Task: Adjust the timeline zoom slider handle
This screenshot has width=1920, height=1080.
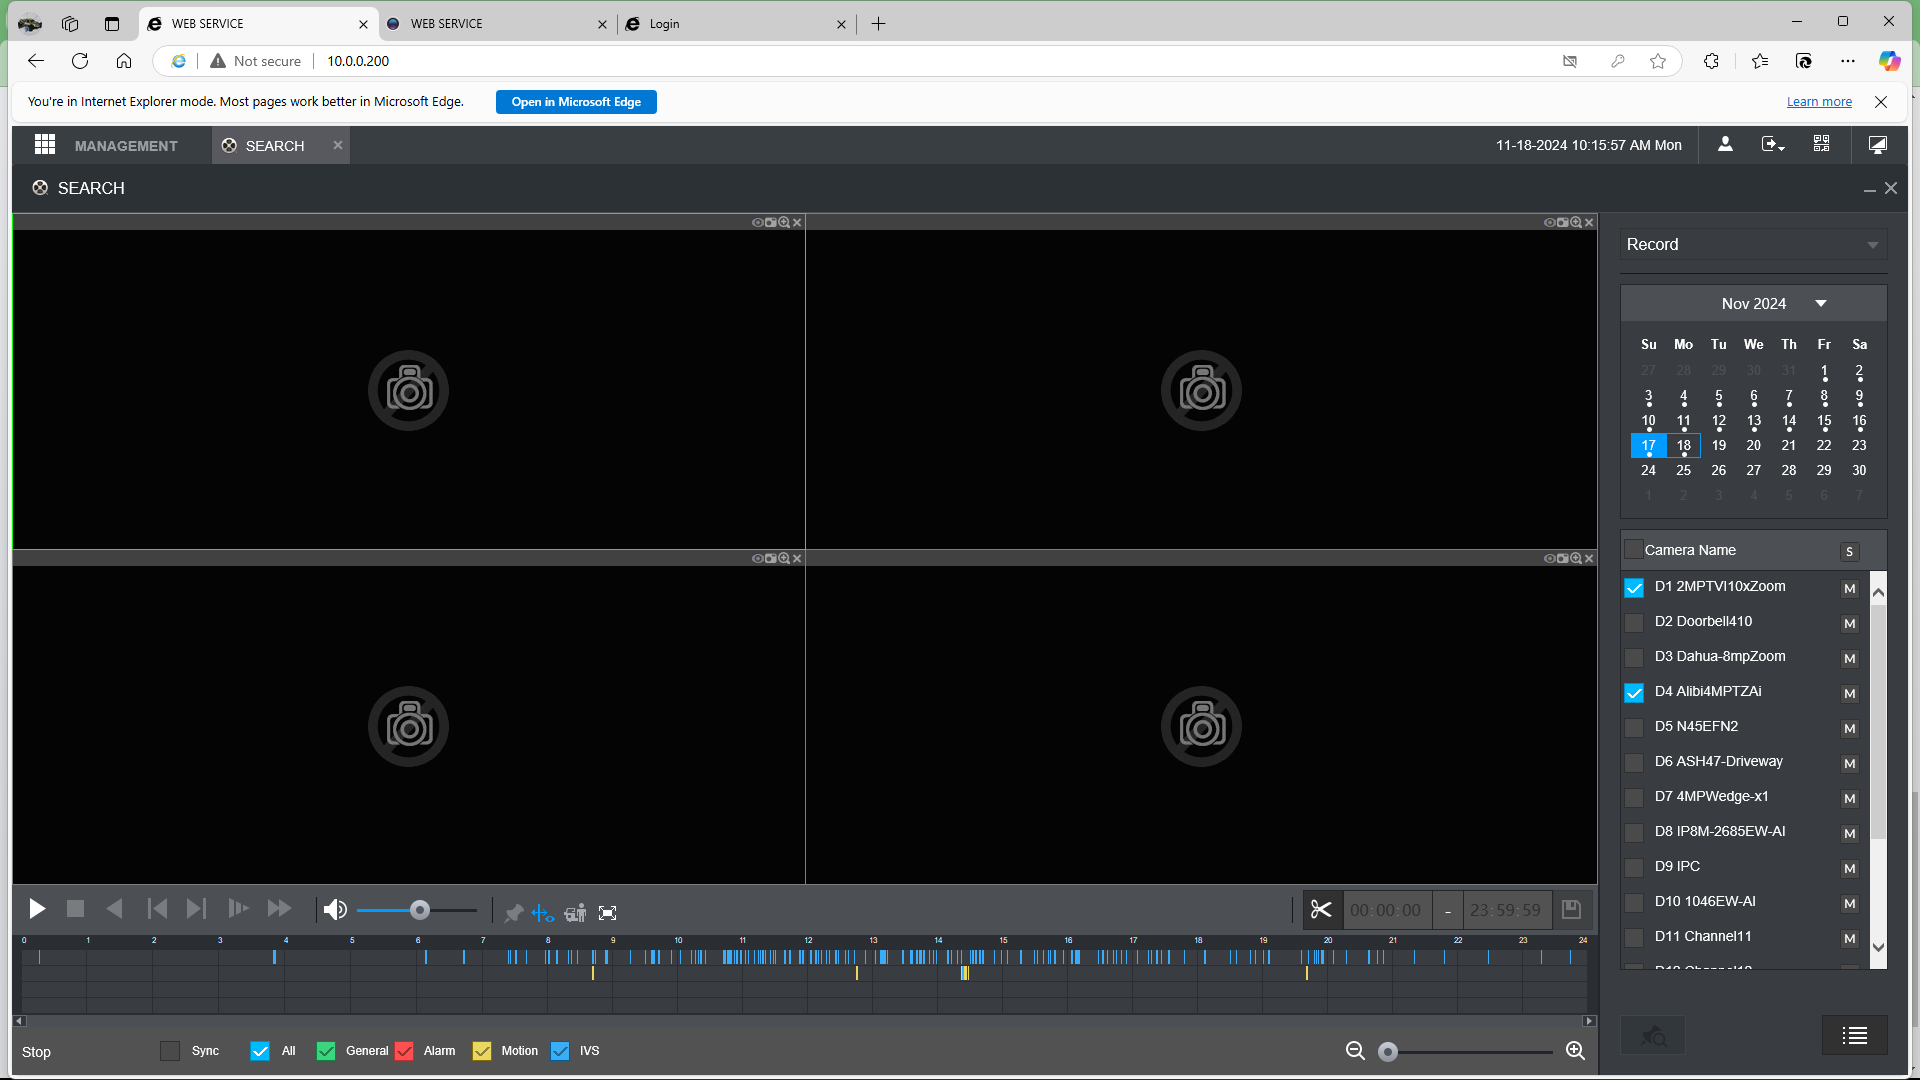Action: tap(1388, 1052)
